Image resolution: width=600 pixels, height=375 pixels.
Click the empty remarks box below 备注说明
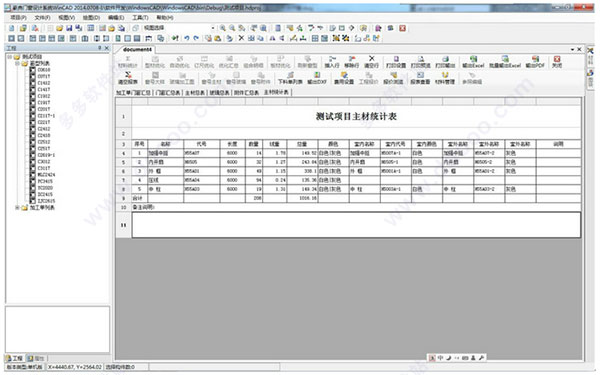(x=356, y=225)
